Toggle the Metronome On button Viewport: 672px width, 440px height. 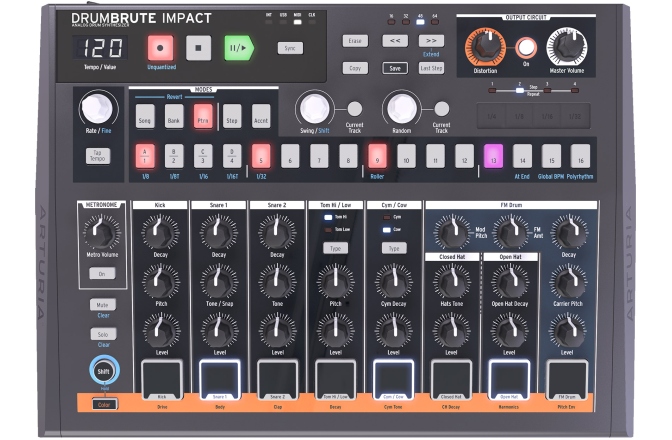click(102, 273)
